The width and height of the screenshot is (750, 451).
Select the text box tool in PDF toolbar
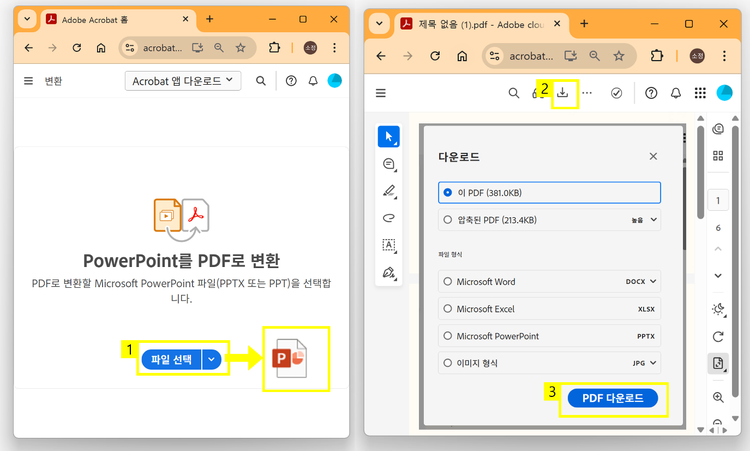point(389,245)
